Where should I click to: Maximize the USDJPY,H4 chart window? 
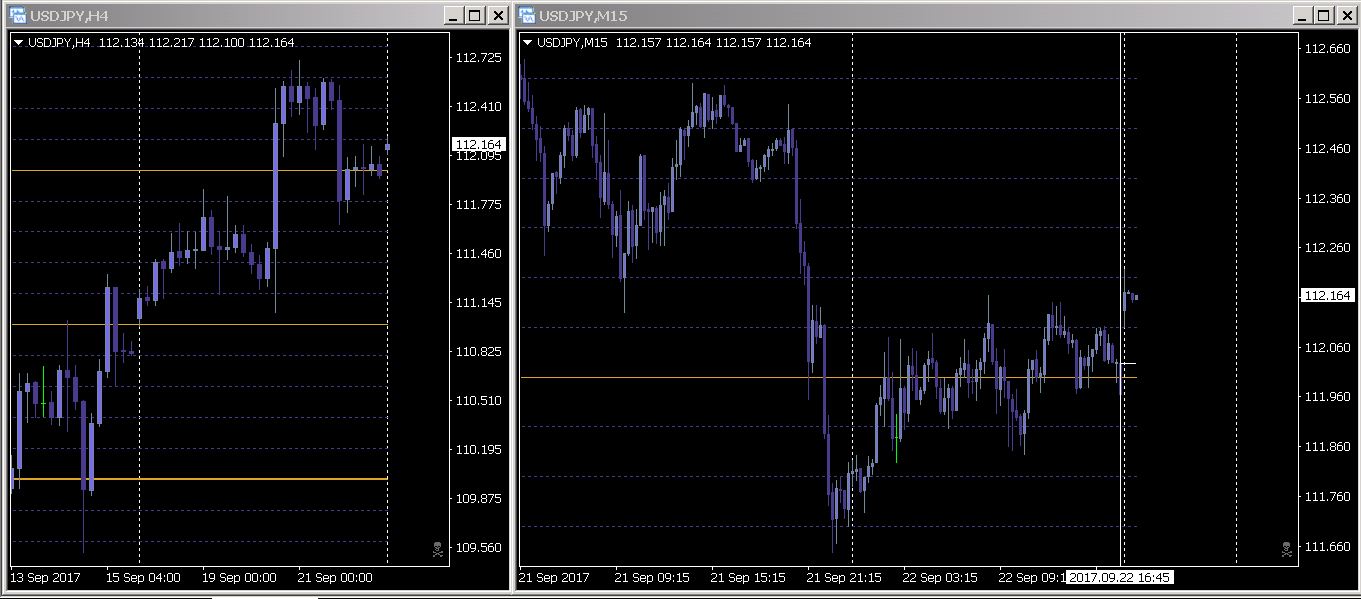coord(474,15)
